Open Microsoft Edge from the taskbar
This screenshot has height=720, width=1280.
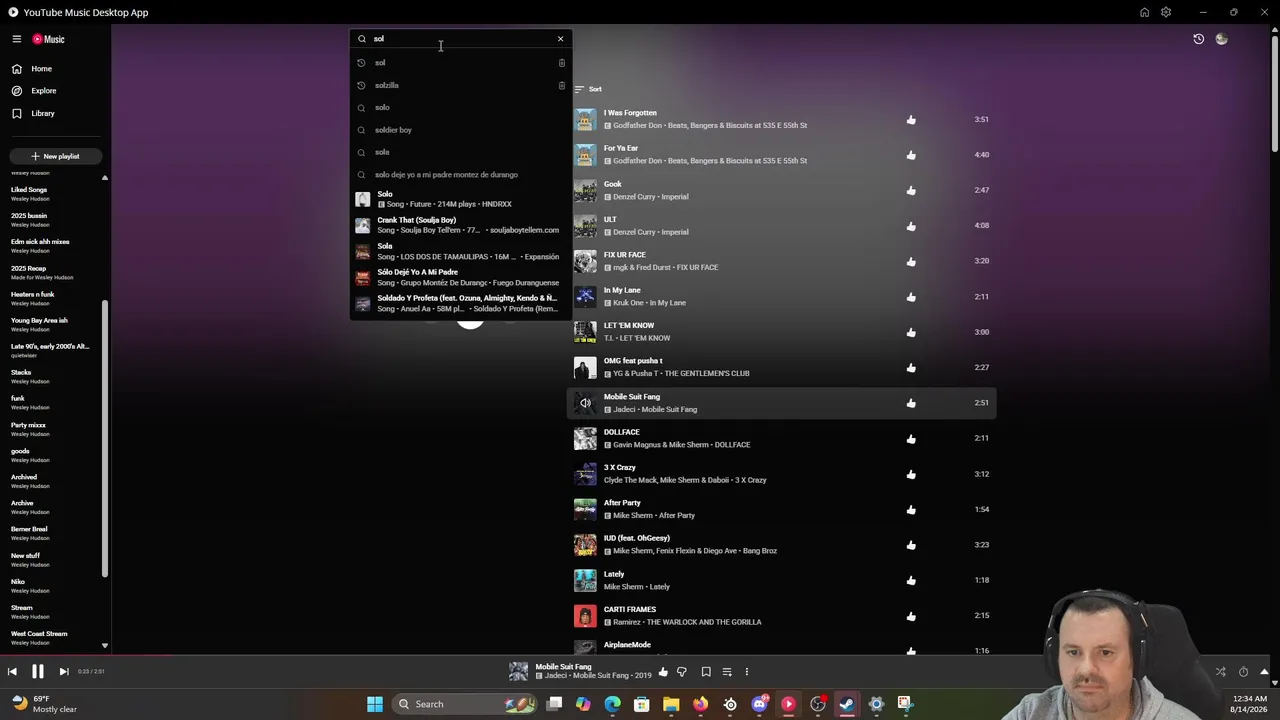coord(613,704)
